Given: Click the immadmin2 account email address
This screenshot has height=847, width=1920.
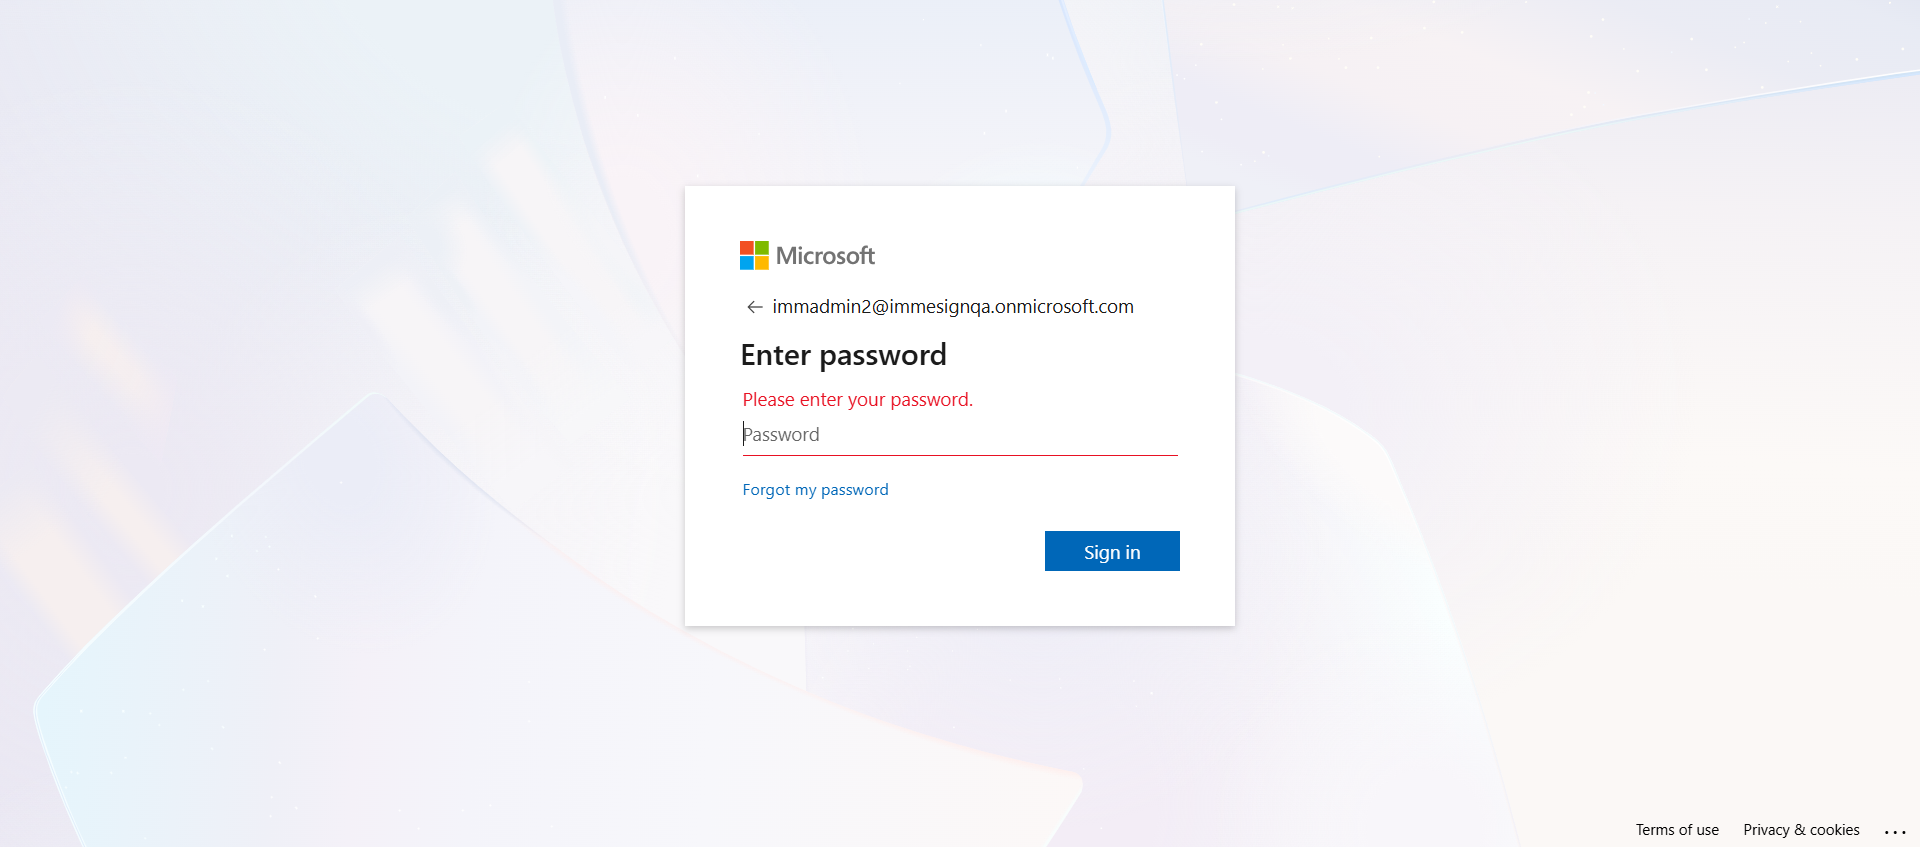Looking at the screenshot, I should 952,307.
